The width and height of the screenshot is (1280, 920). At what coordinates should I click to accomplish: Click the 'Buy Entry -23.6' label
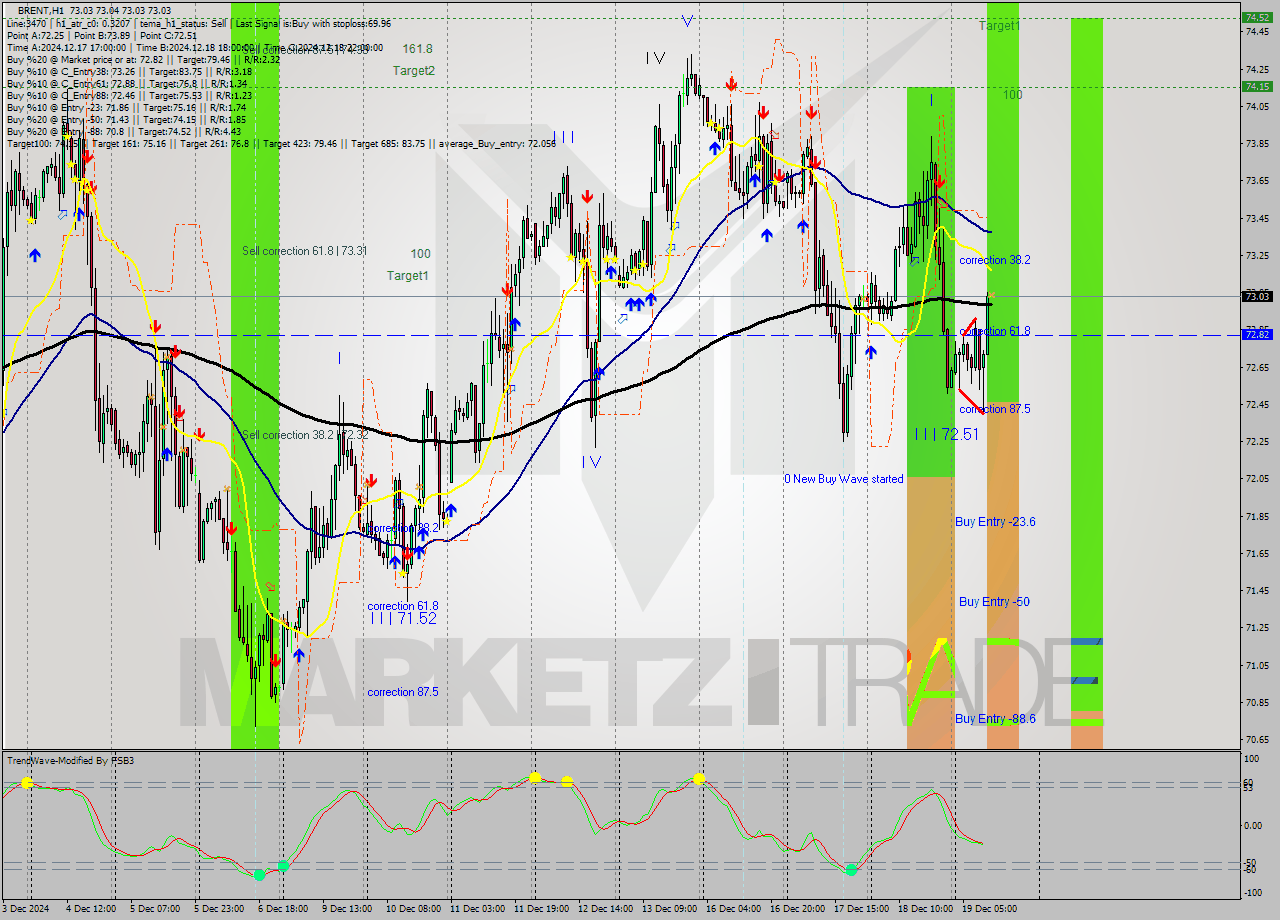pyautogui.click(x=995, y=522)
